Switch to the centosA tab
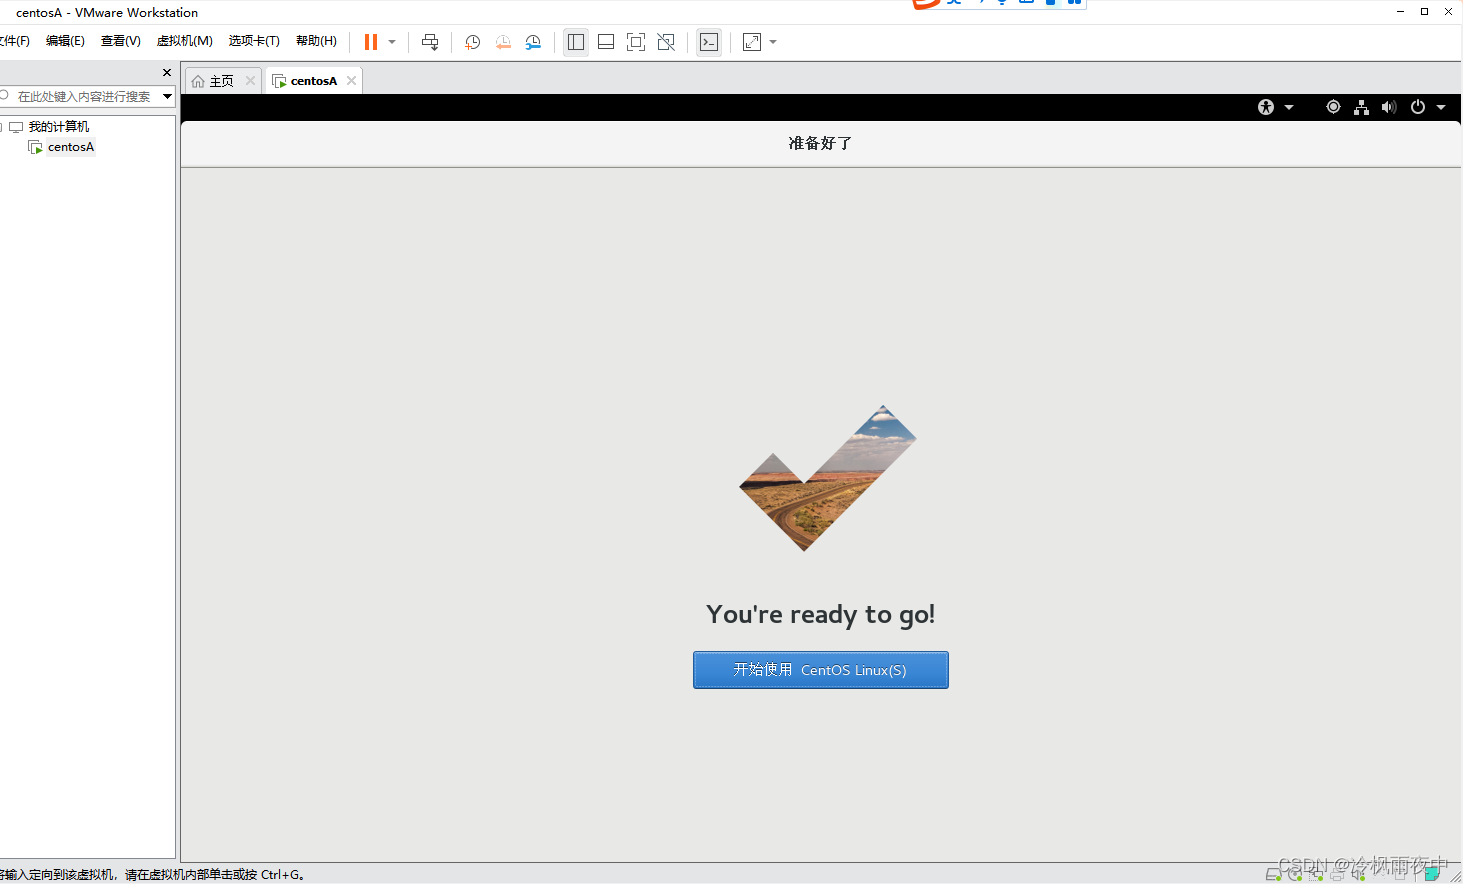1463x884 pixels. (313, 81)
